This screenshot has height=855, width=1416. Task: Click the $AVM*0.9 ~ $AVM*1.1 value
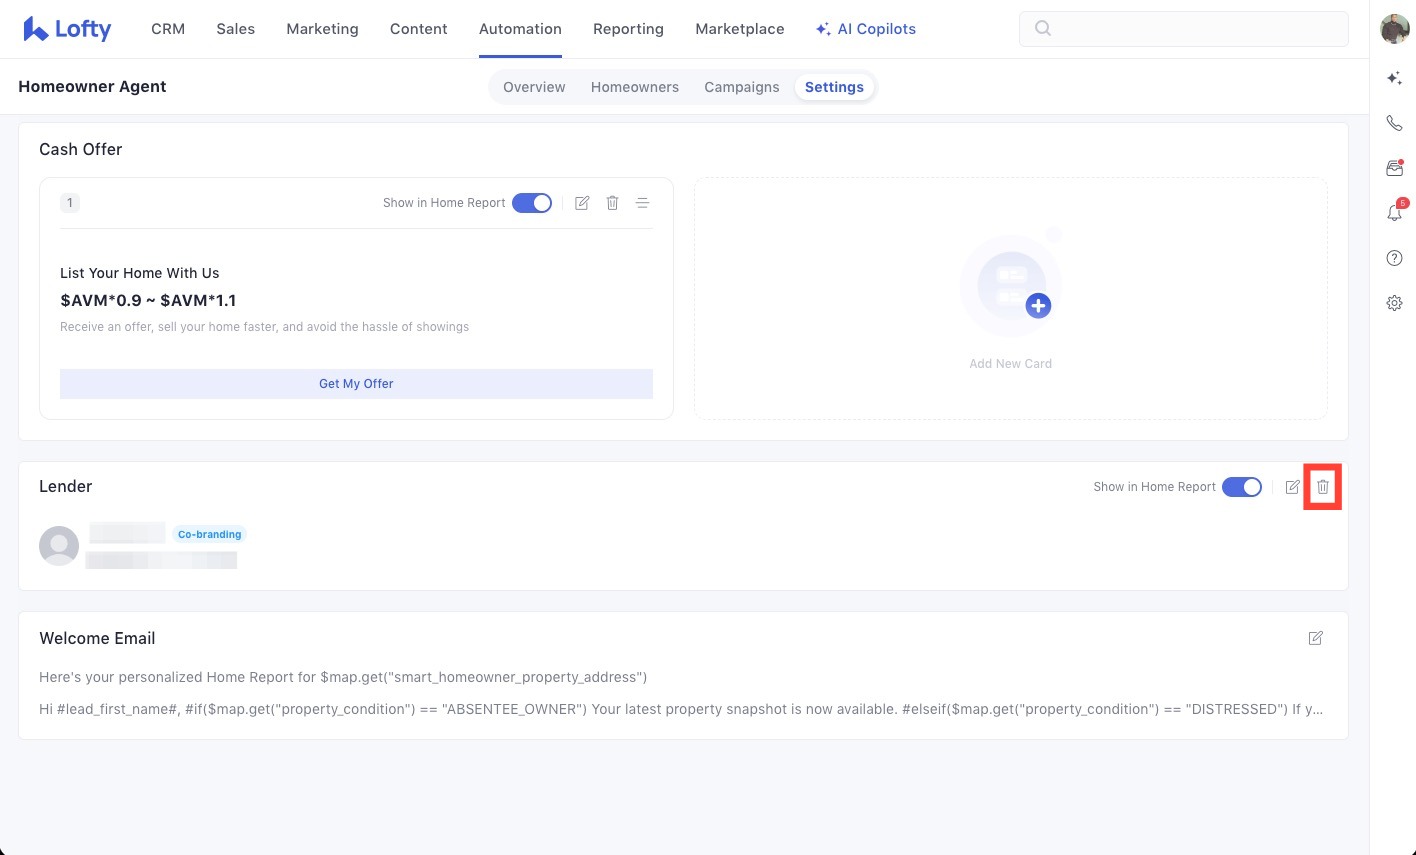click(148, 300)
